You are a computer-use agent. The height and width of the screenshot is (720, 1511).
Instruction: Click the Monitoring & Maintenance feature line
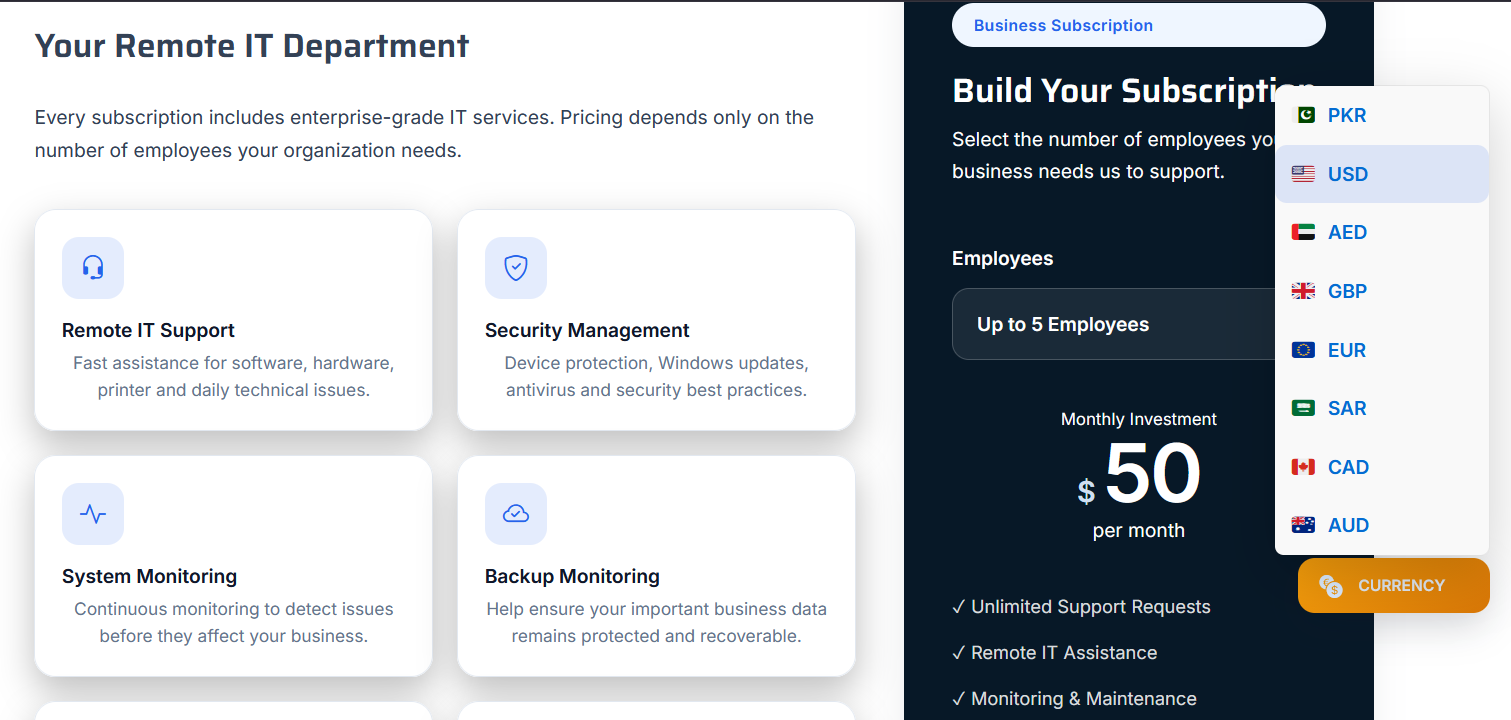tap(1074, 699)
